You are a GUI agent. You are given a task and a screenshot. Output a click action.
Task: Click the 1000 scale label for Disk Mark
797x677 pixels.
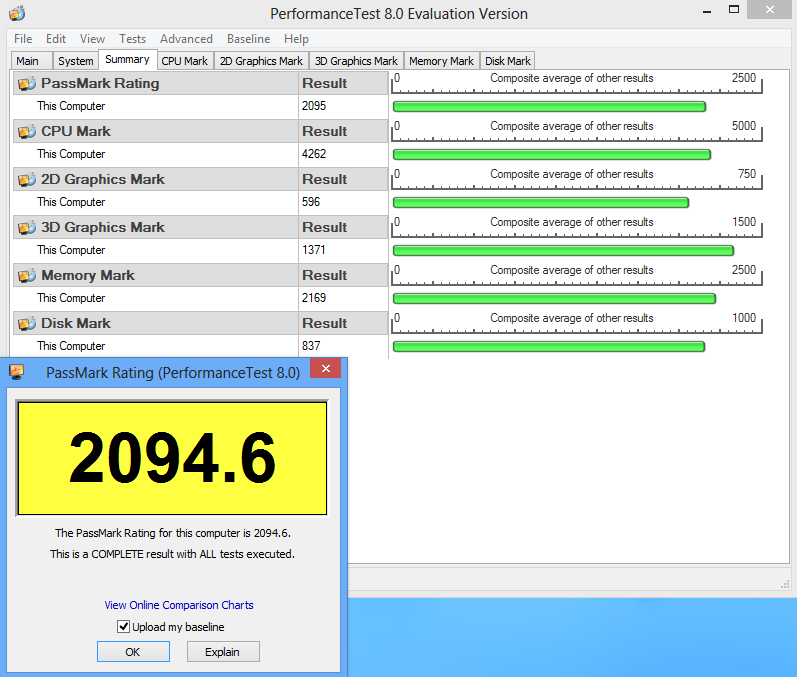(744, 318)
